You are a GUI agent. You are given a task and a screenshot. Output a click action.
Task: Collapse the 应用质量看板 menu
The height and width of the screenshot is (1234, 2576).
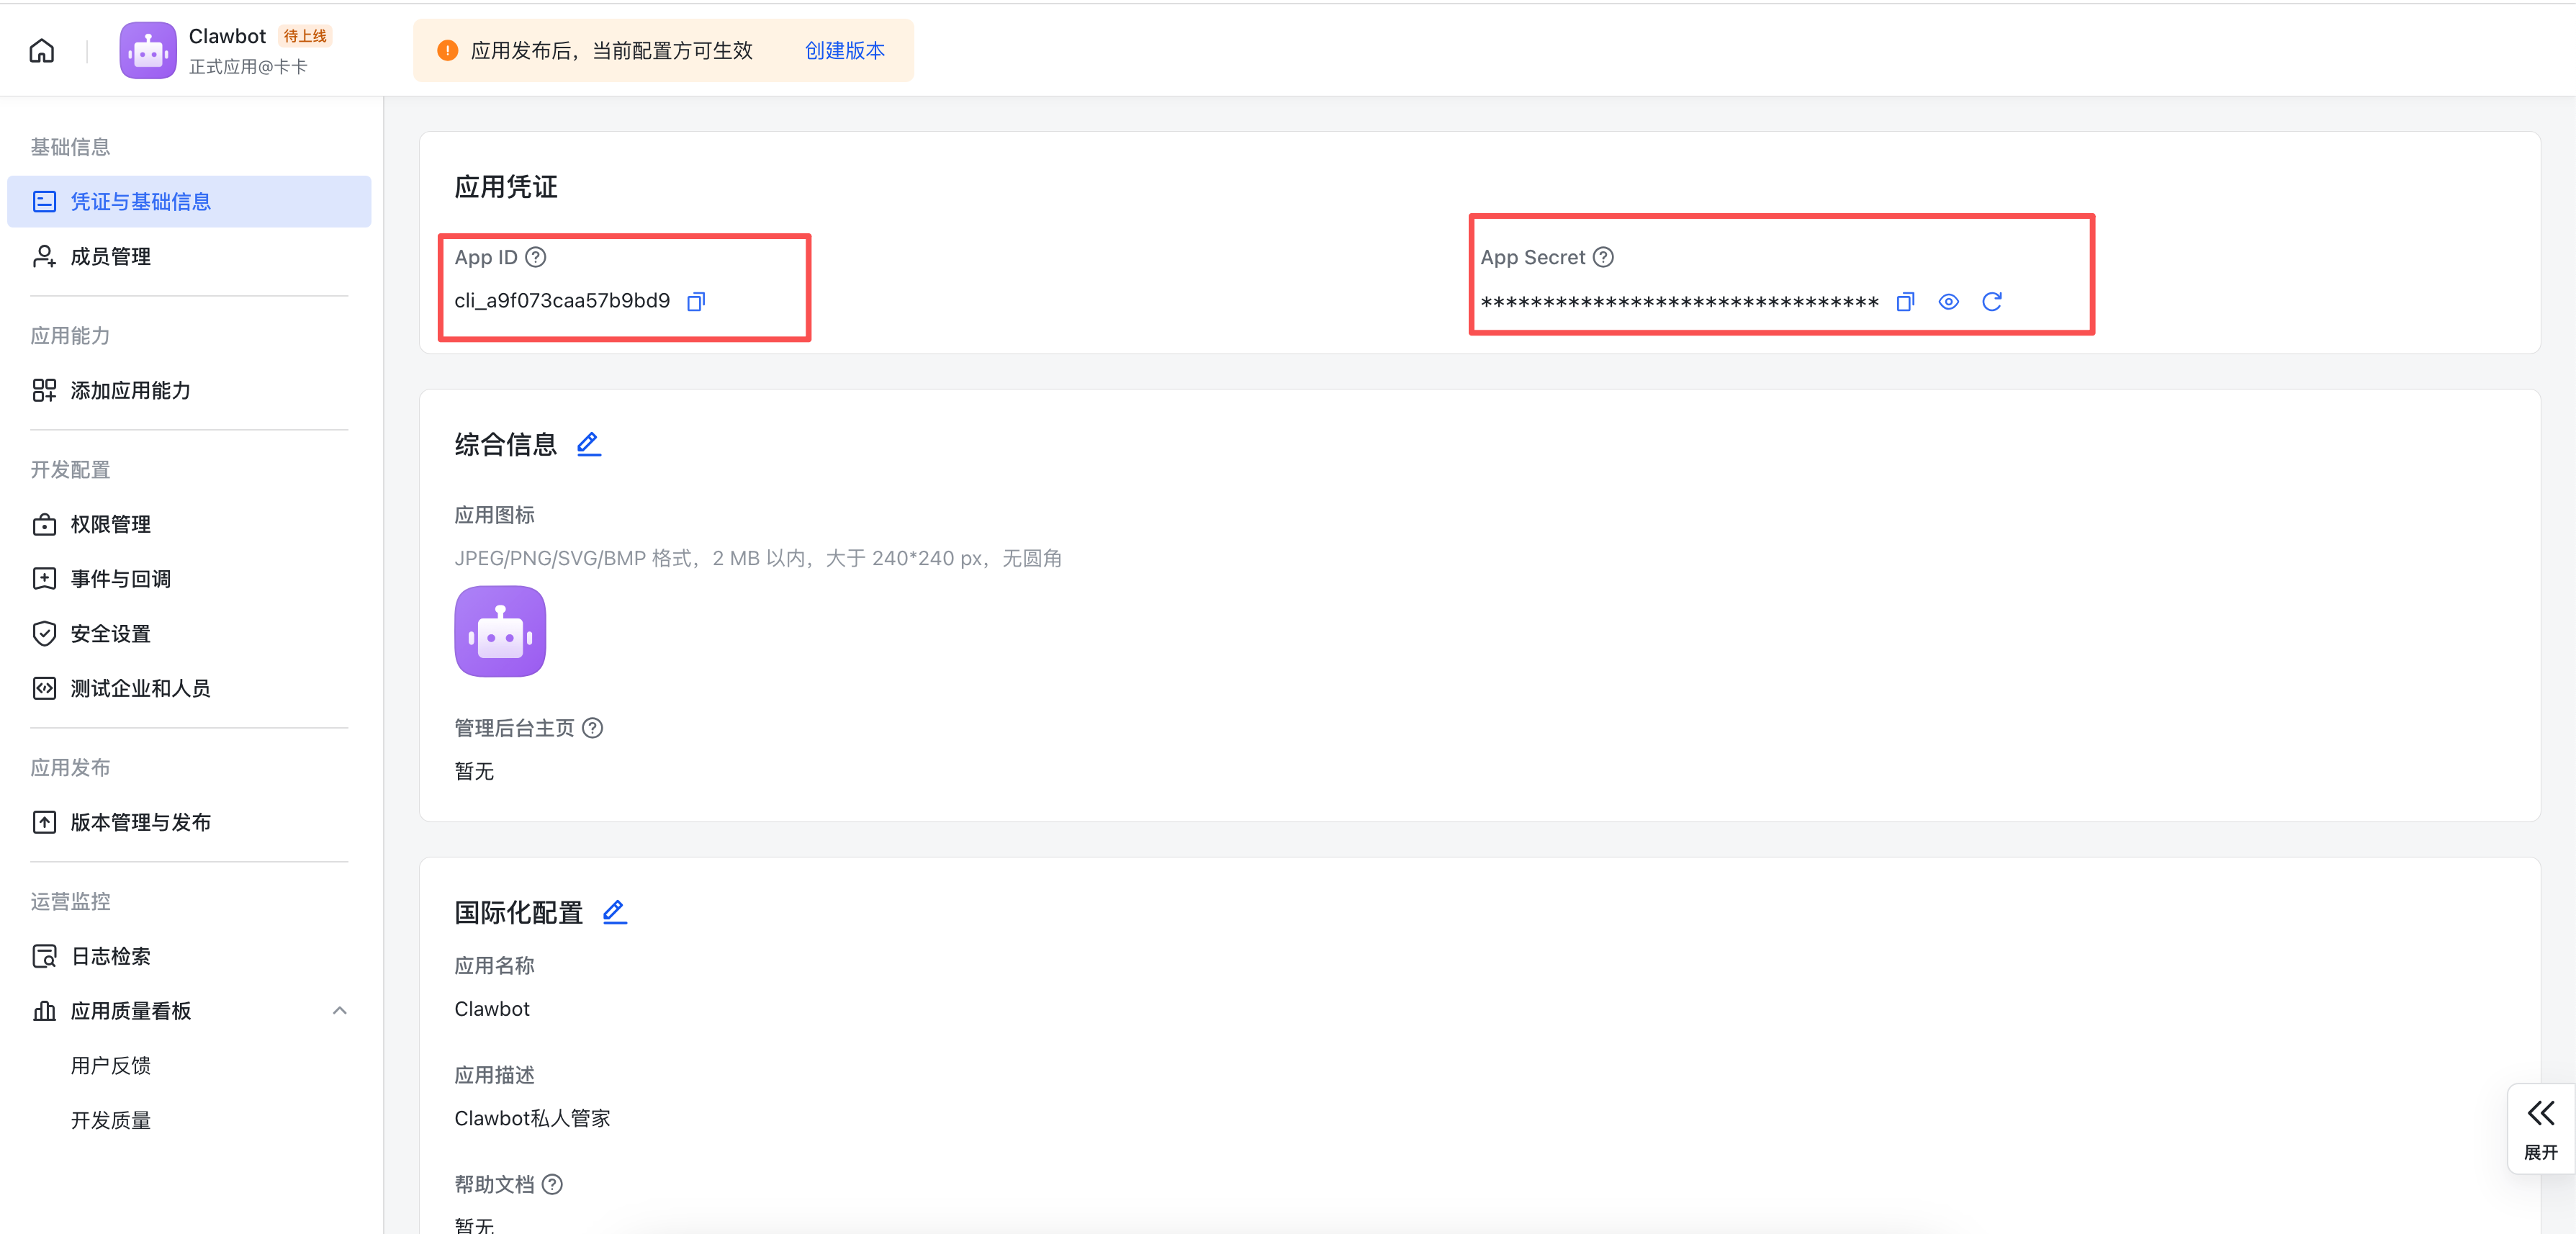coord(339,1010)
